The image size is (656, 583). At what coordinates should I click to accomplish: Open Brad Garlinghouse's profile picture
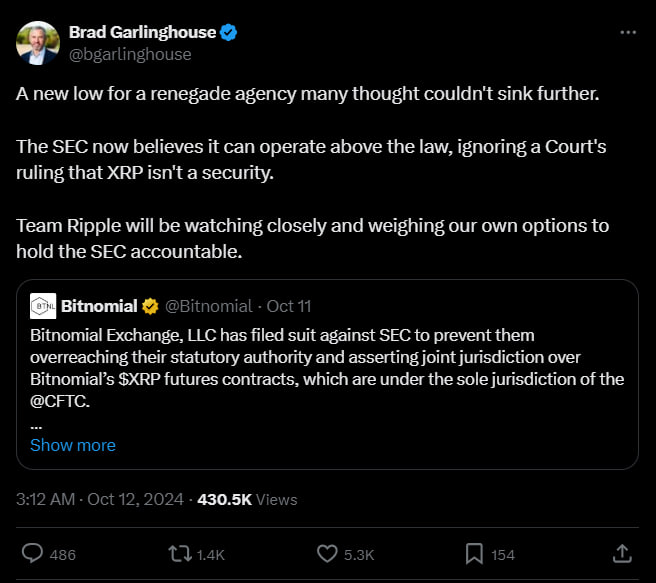37,42
